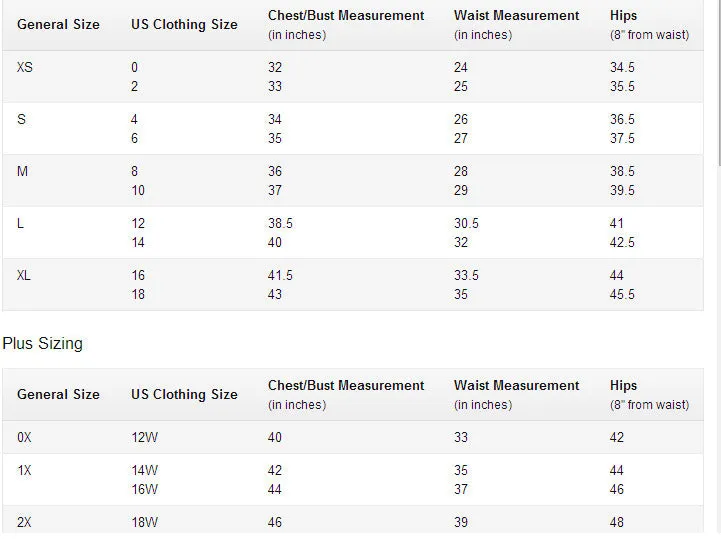Select the XS size row label
Screen dimensions: 721x539
click(x=25, y=67)
